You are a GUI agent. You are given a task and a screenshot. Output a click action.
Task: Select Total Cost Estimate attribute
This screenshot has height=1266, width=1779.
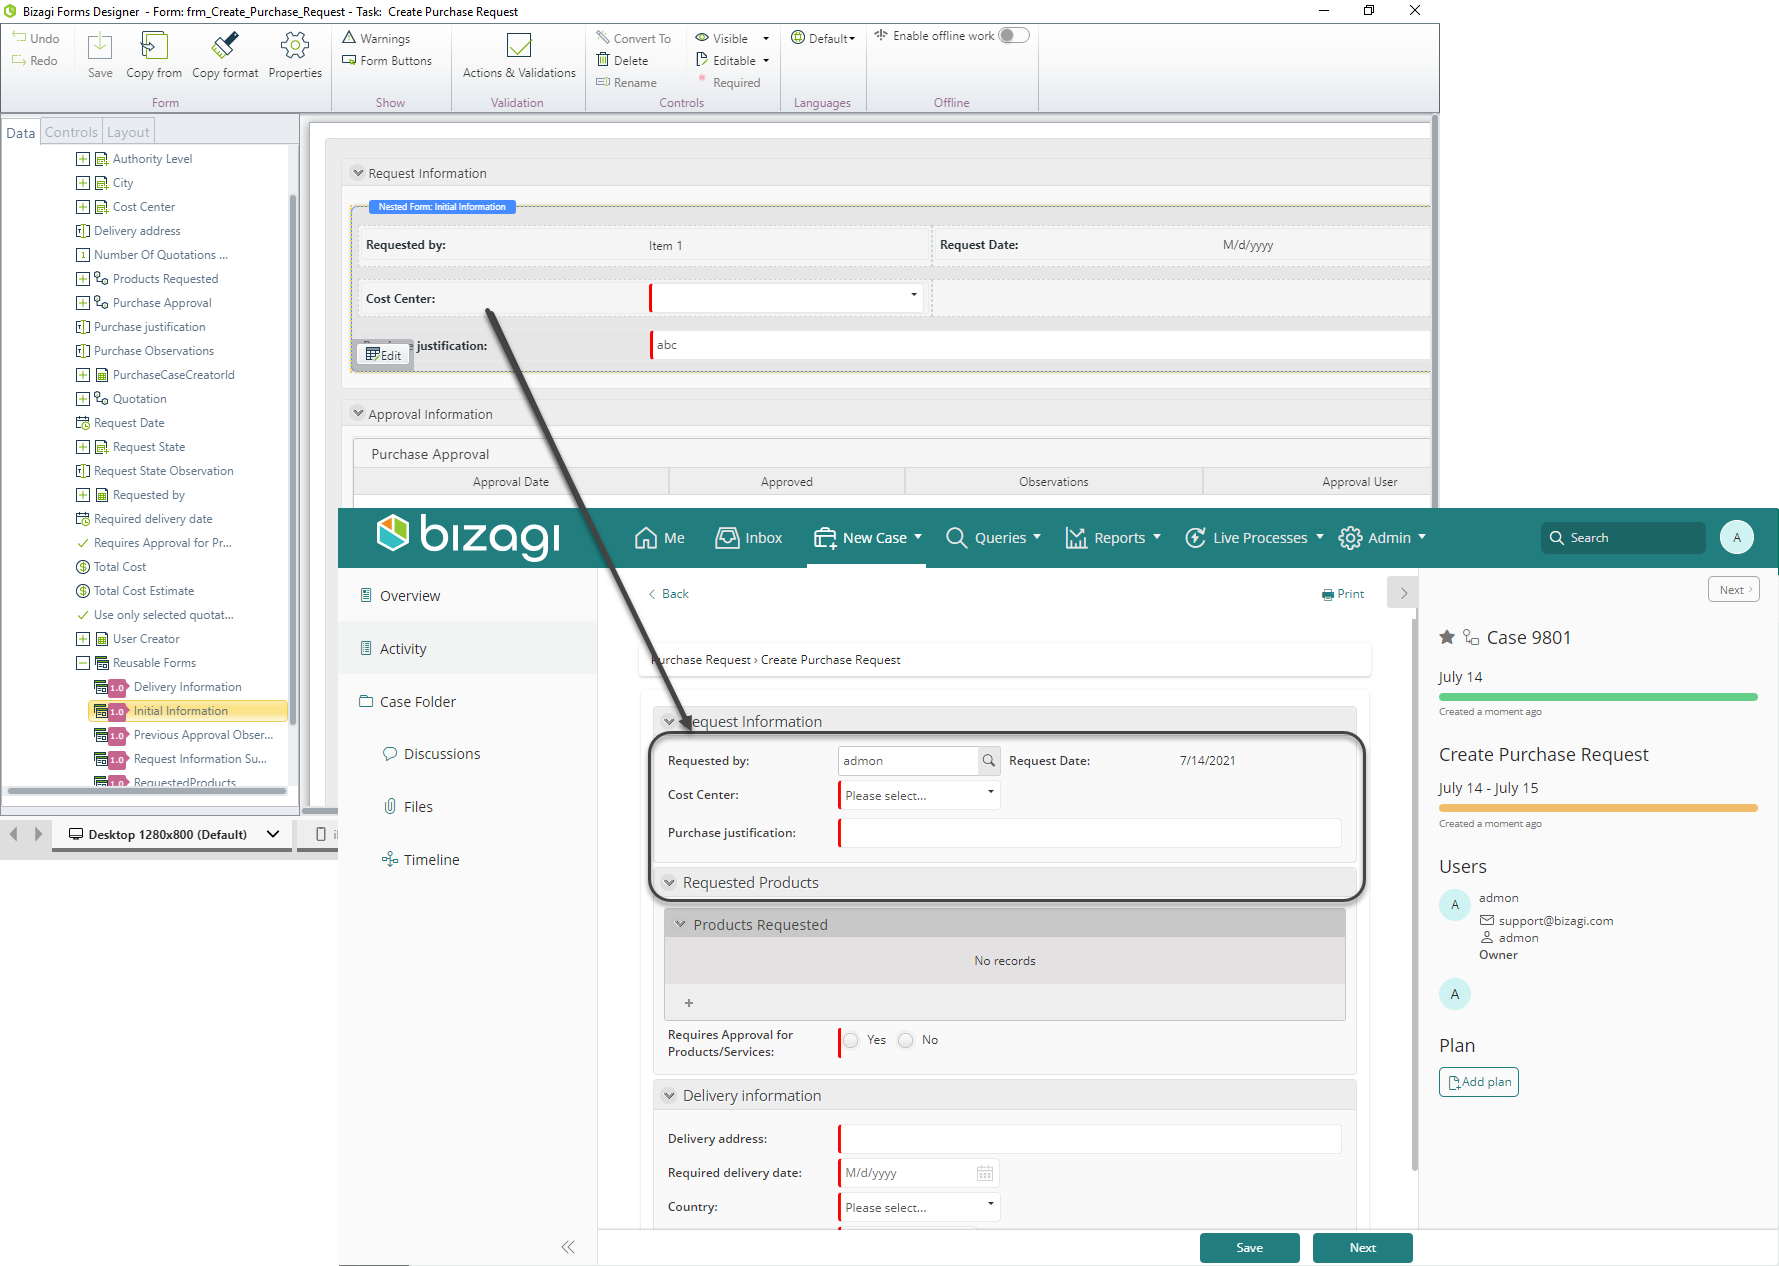143,591
